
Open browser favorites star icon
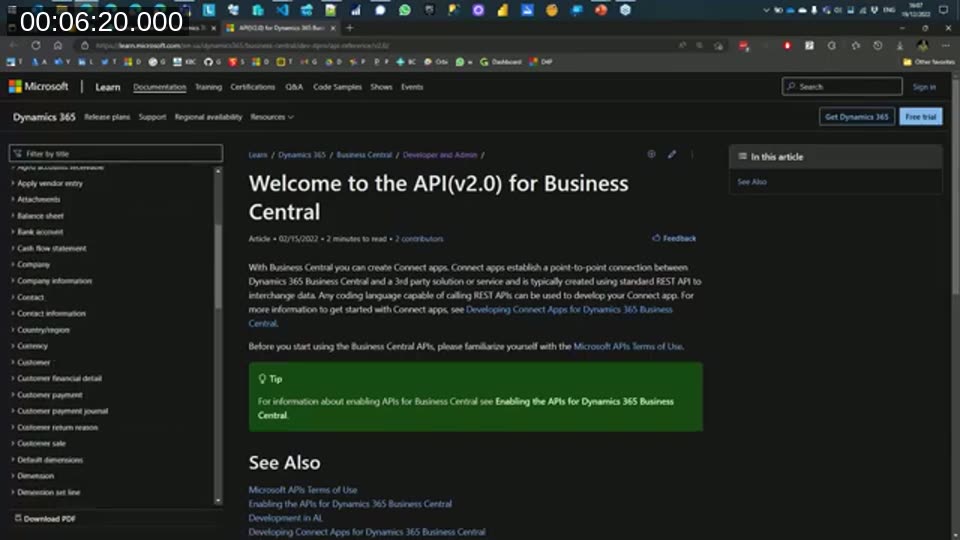tap(855, 45)
